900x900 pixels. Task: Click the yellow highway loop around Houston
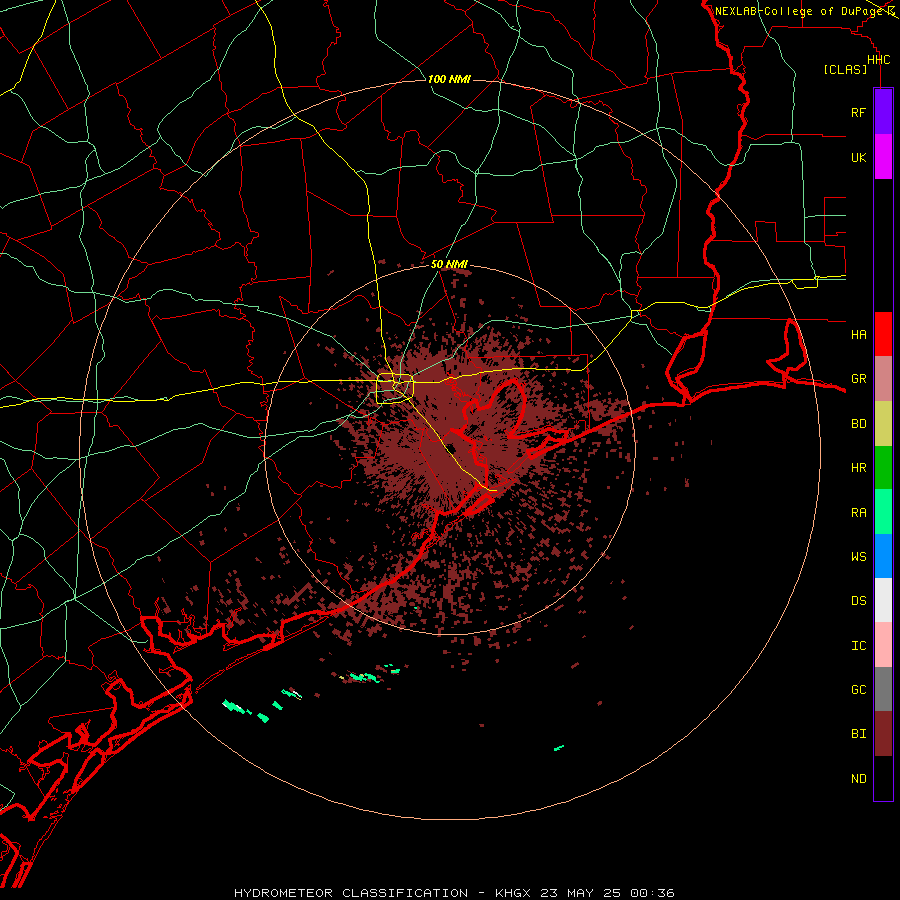click(395, 389)
